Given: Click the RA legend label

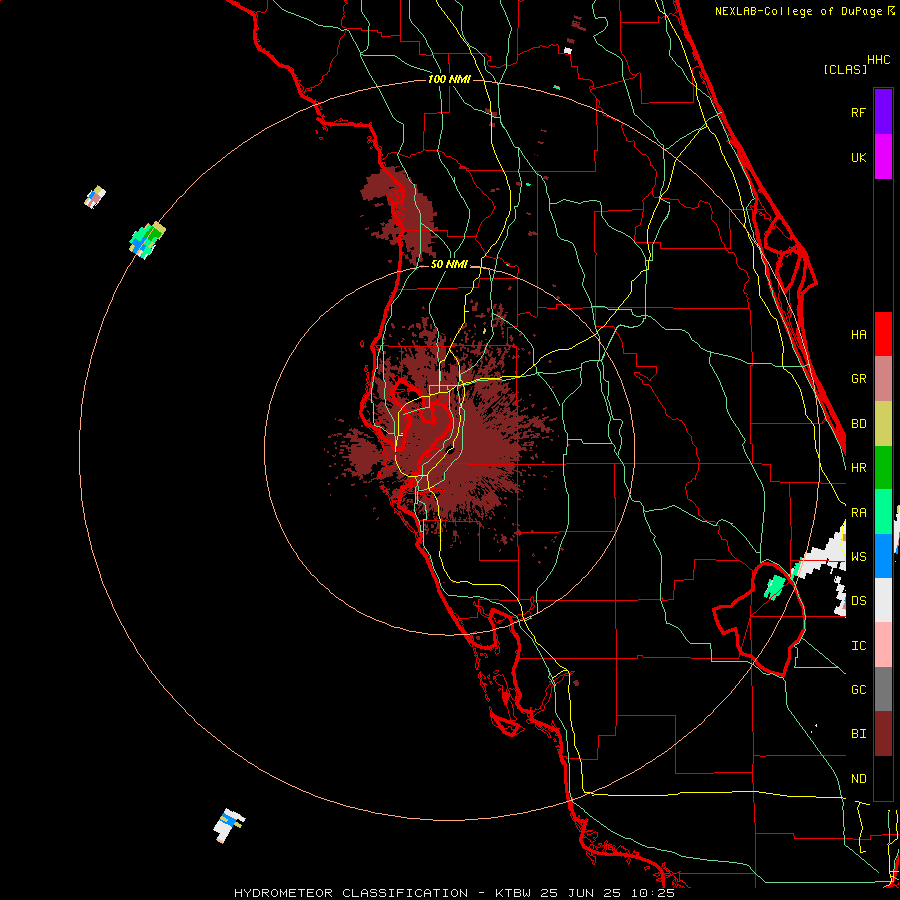Looking at the screenshot, I should [x=859, y=513].
